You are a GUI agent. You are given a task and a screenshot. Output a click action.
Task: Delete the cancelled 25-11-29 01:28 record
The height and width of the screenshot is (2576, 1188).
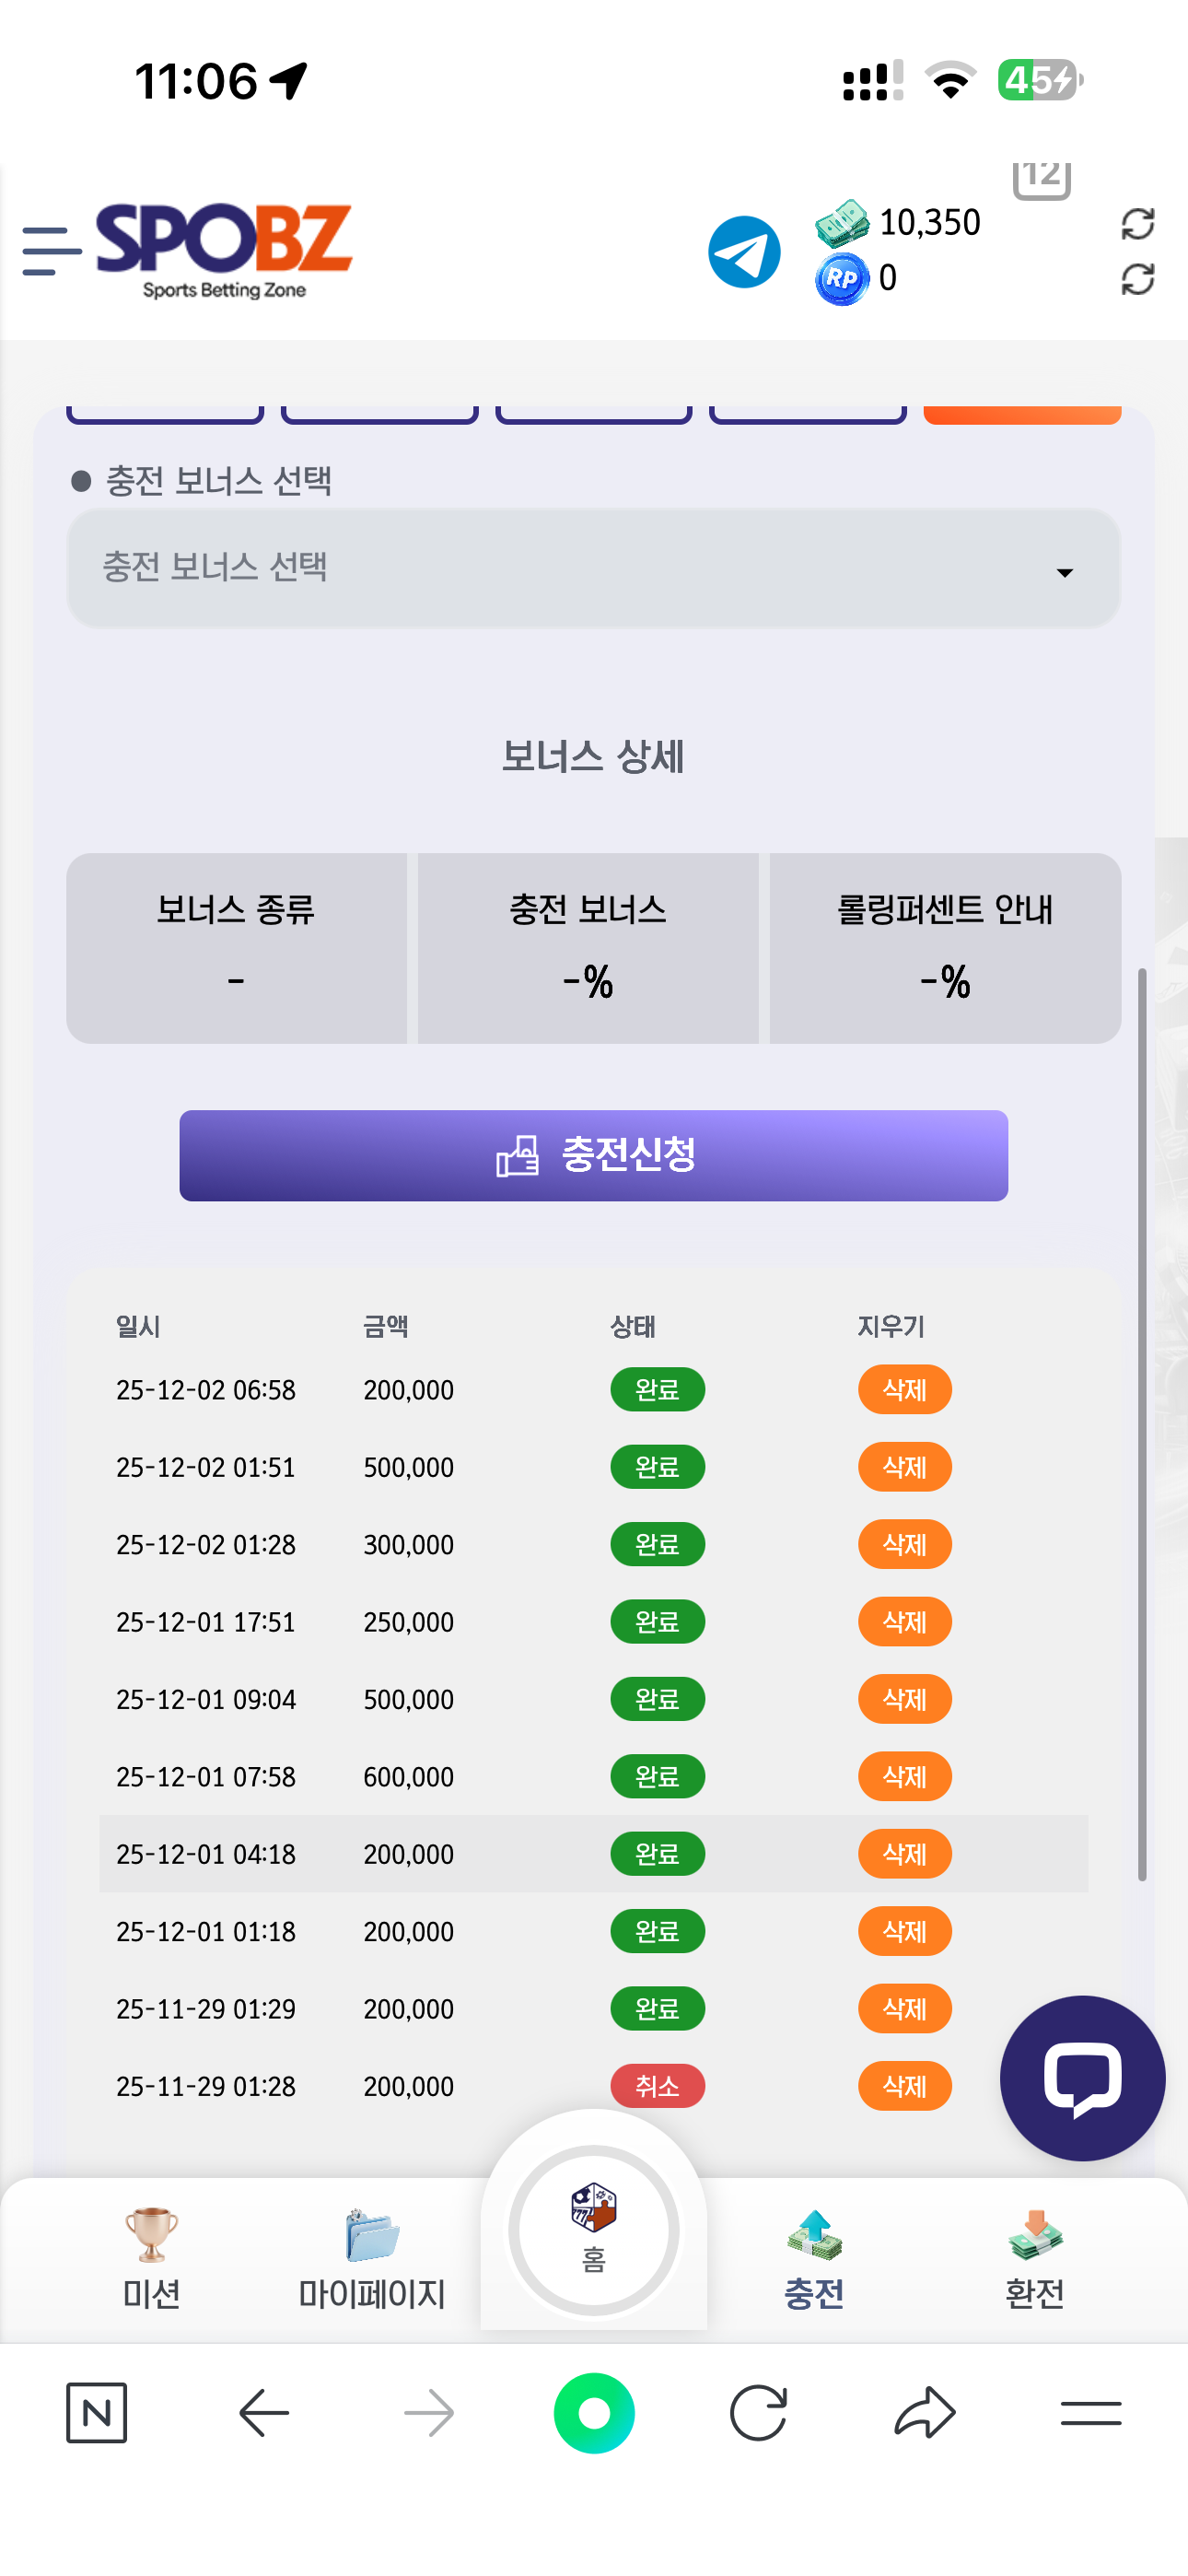pyautogui.click(x=904, y=2086)
